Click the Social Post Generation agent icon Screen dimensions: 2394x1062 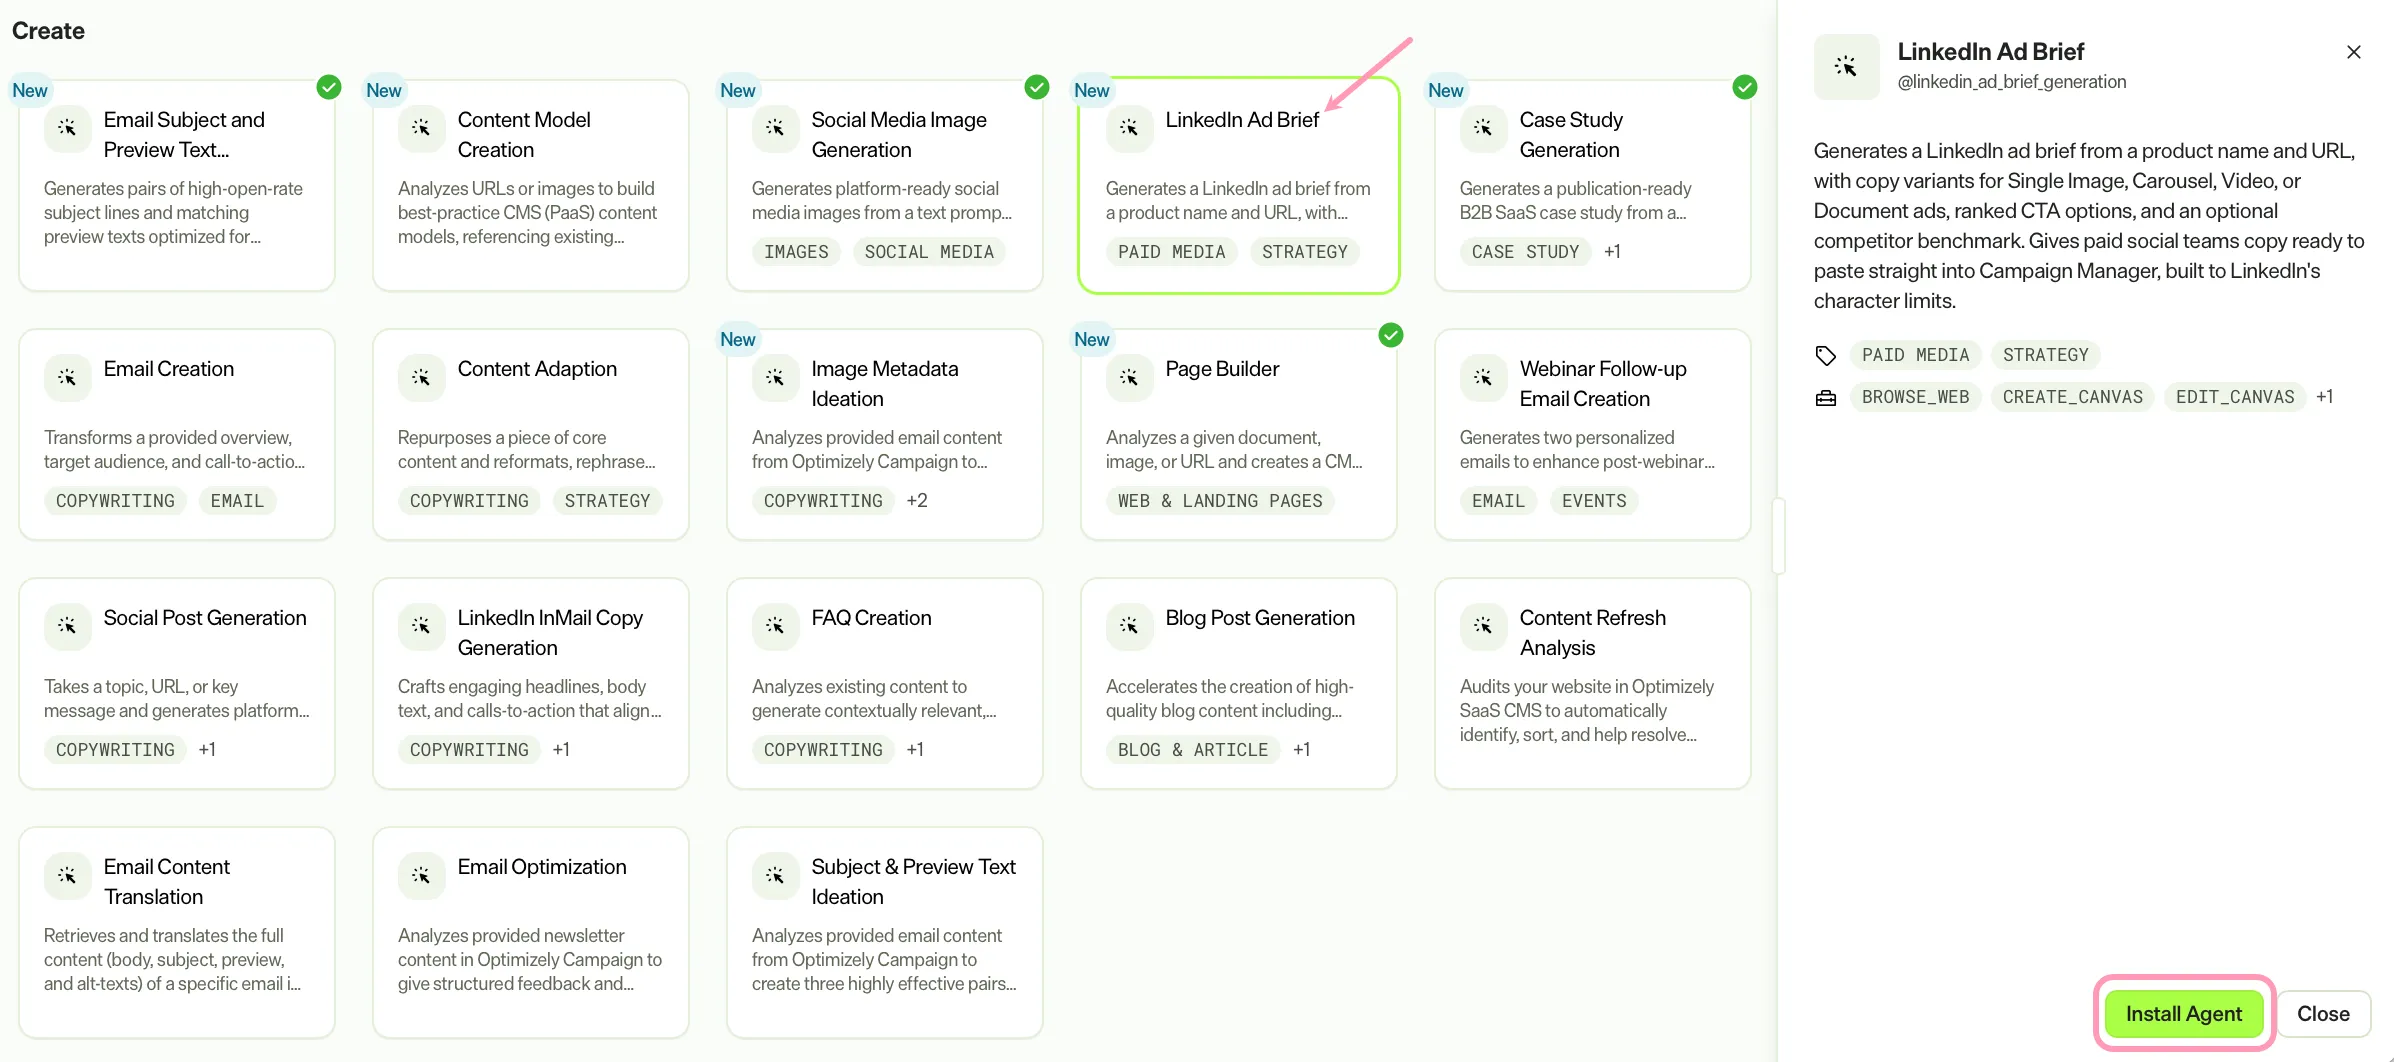coord(67,626)
